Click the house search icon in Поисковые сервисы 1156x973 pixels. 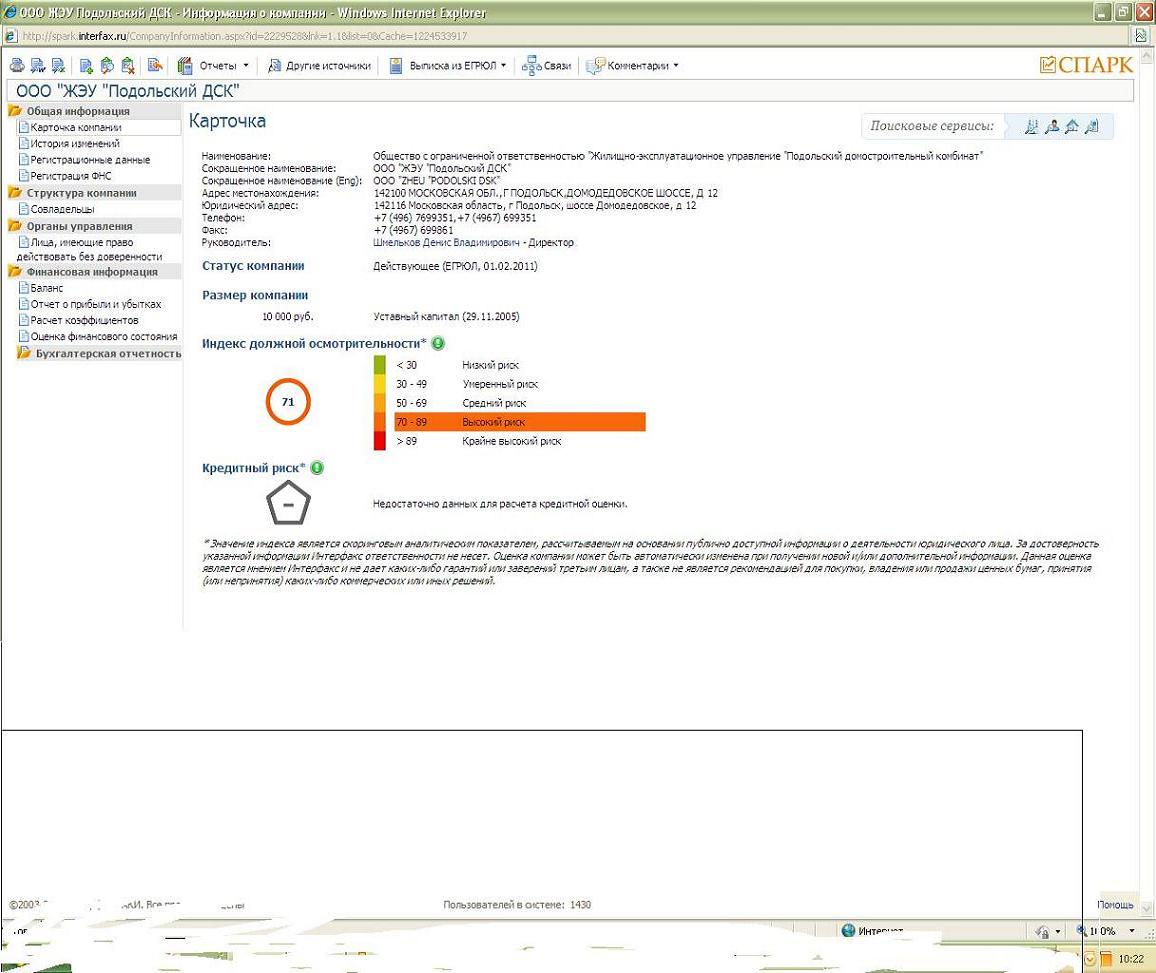coord(1071,126)
